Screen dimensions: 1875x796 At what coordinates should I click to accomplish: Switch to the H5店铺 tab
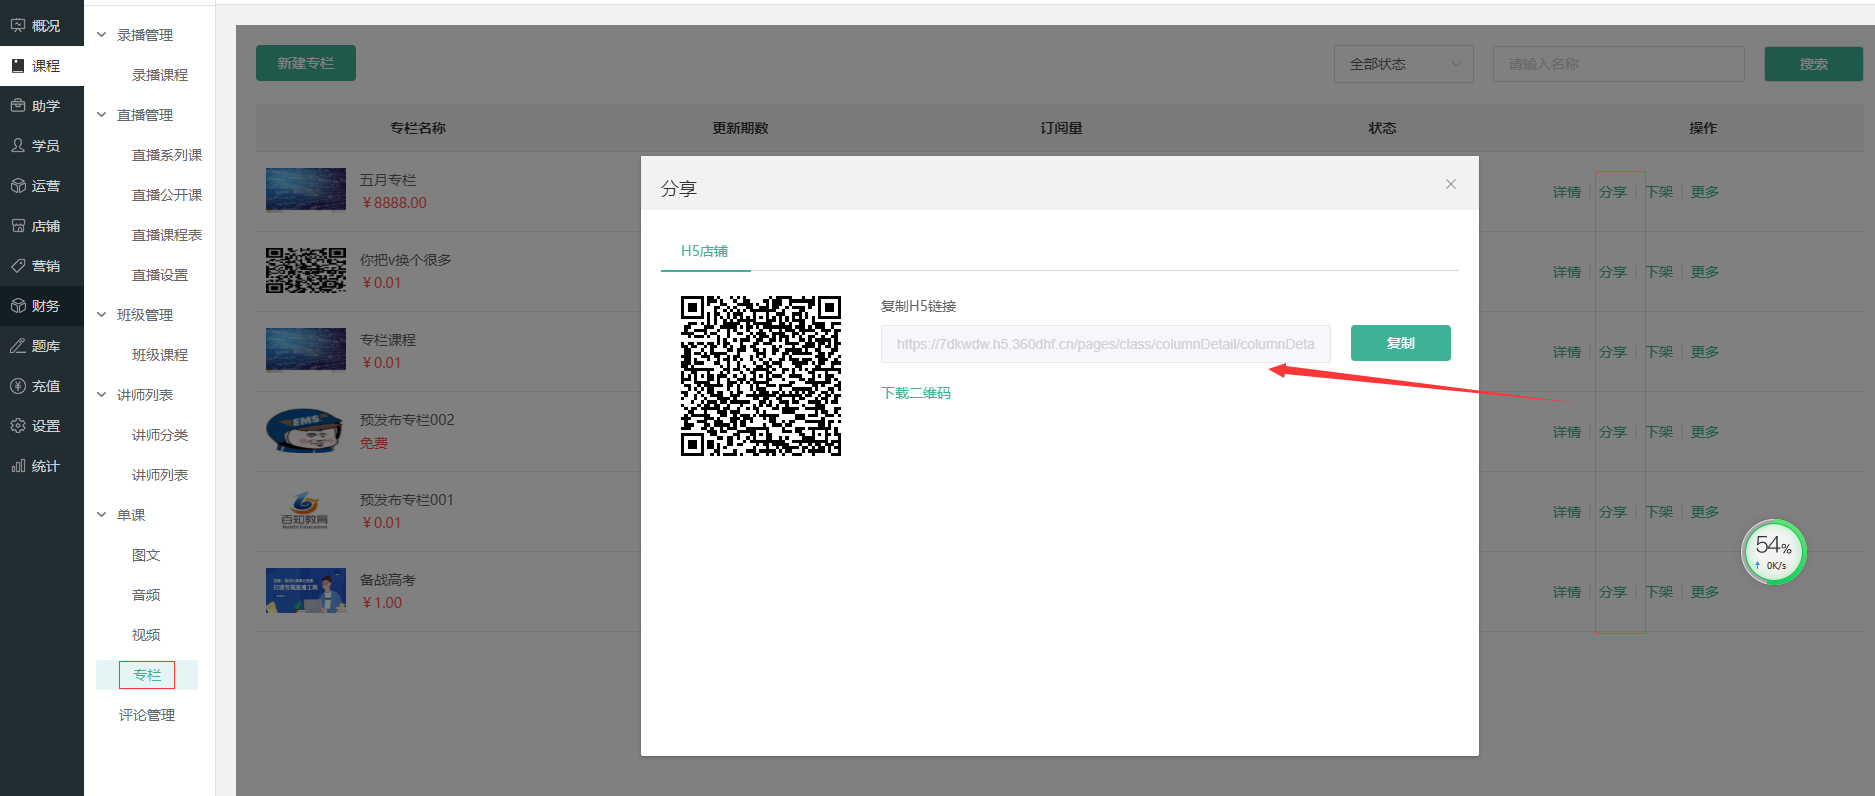[x=705, y=251]
